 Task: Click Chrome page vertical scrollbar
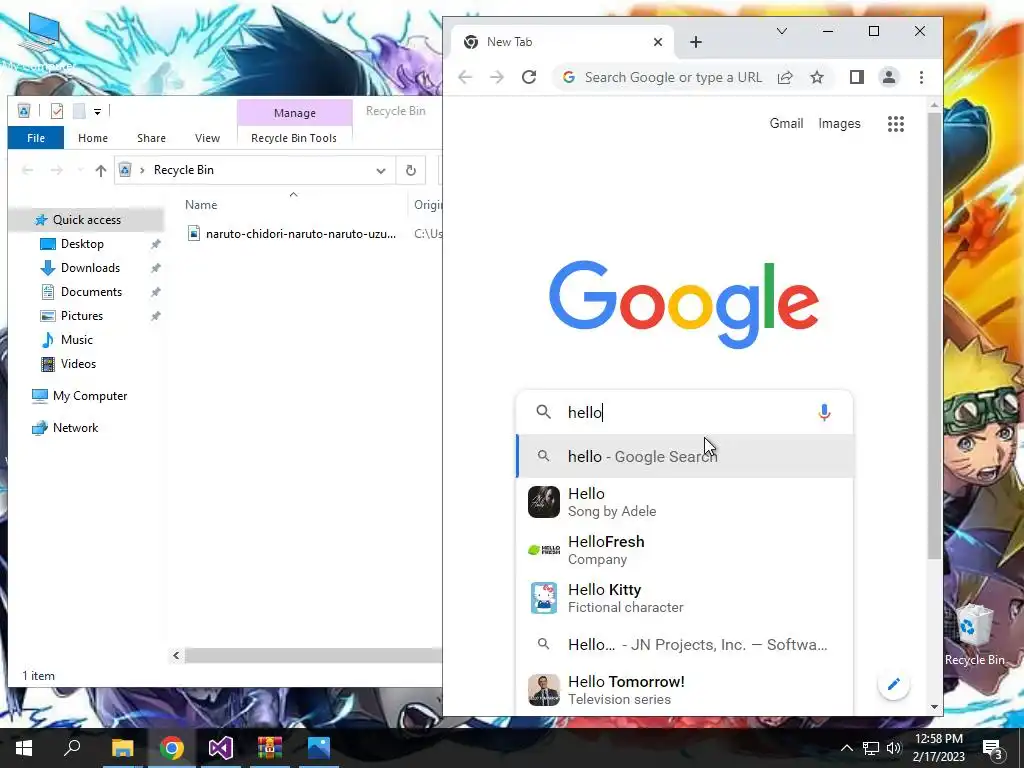[935, 336]
